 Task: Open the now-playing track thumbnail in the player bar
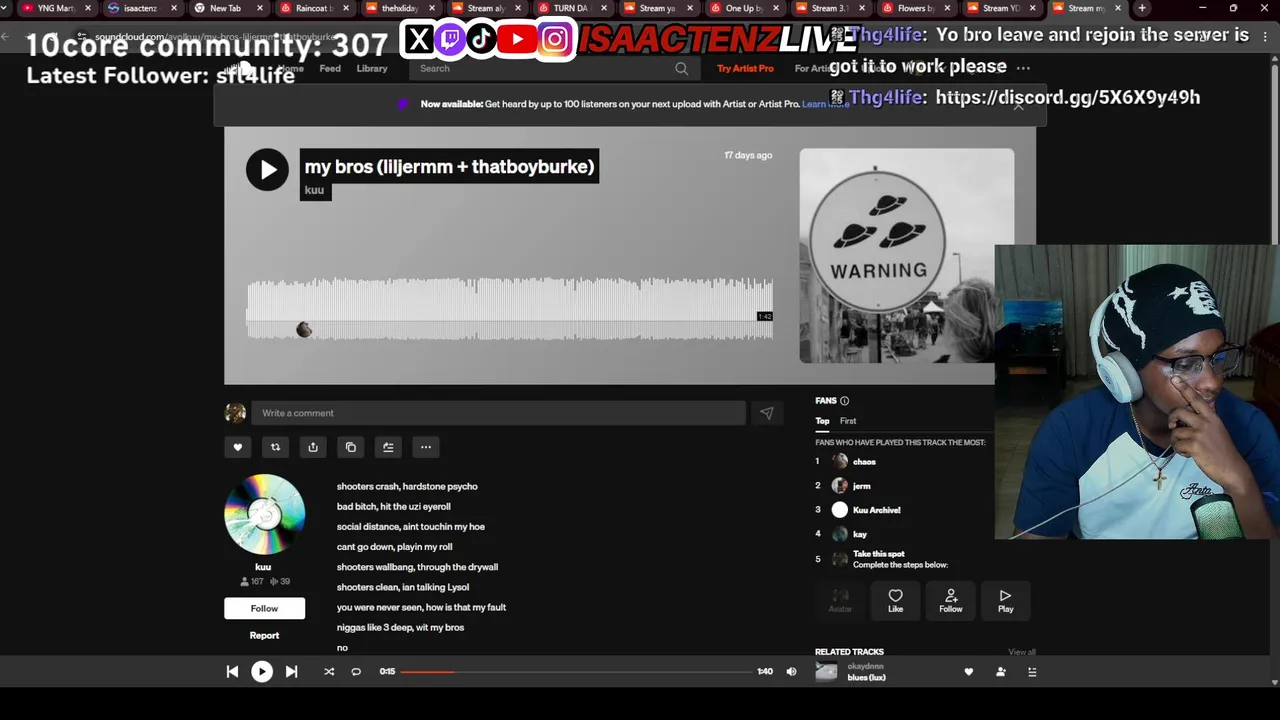826,672
